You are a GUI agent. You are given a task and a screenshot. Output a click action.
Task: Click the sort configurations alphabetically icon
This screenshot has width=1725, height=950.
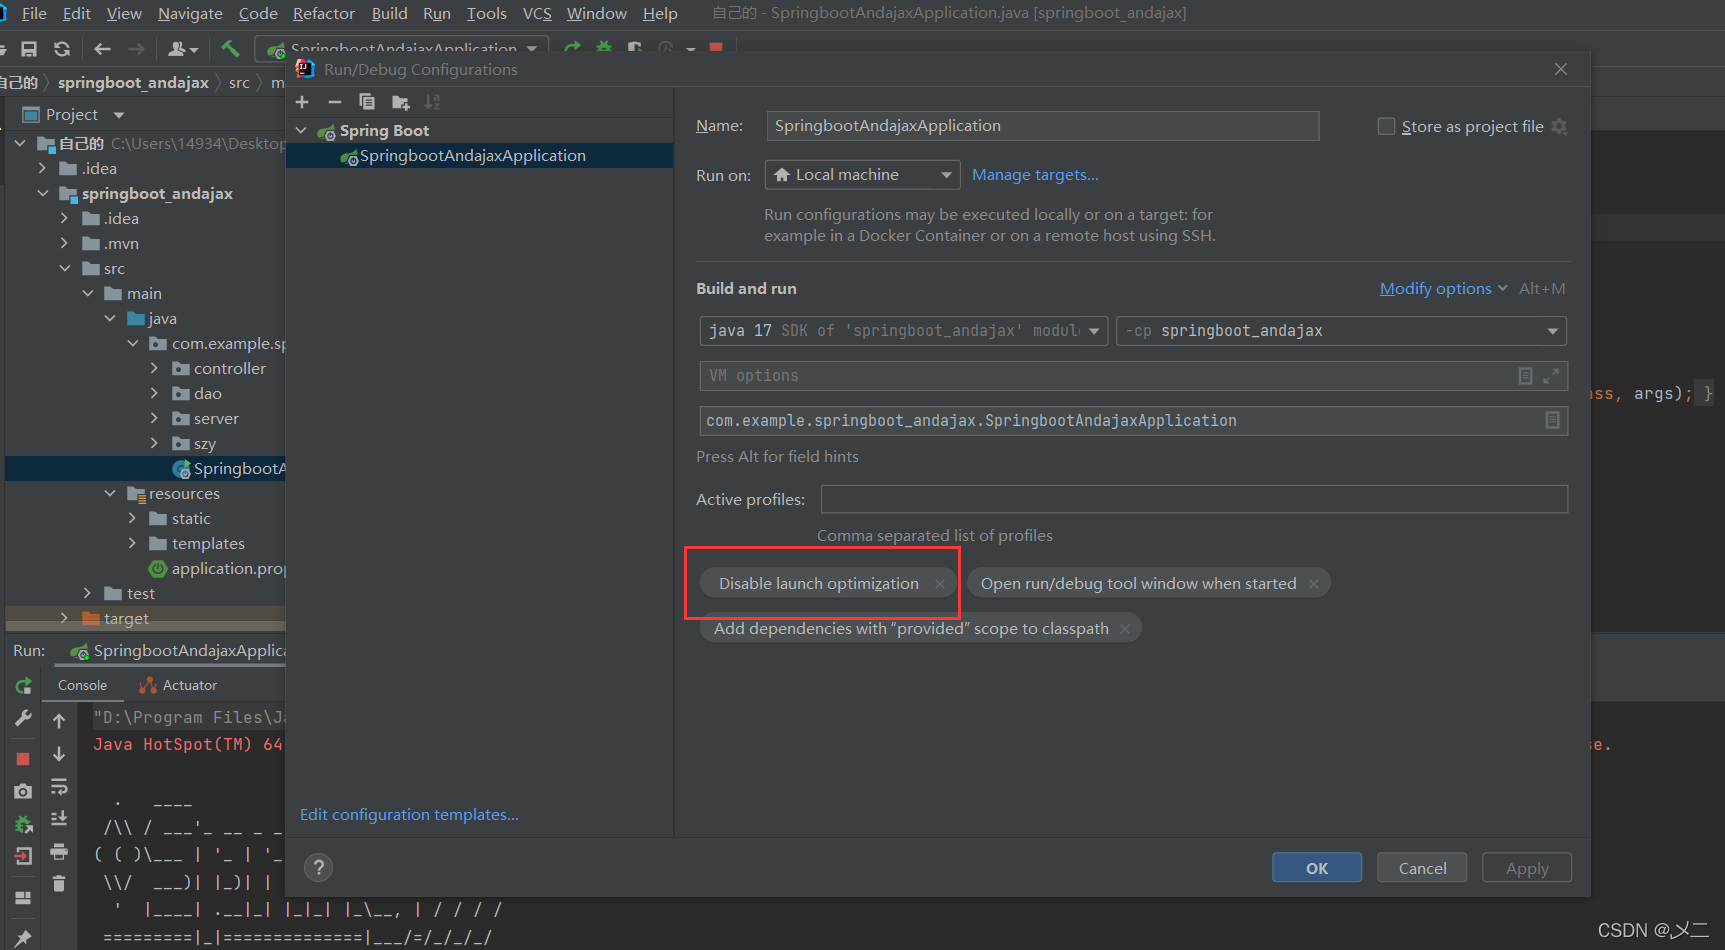432,102
